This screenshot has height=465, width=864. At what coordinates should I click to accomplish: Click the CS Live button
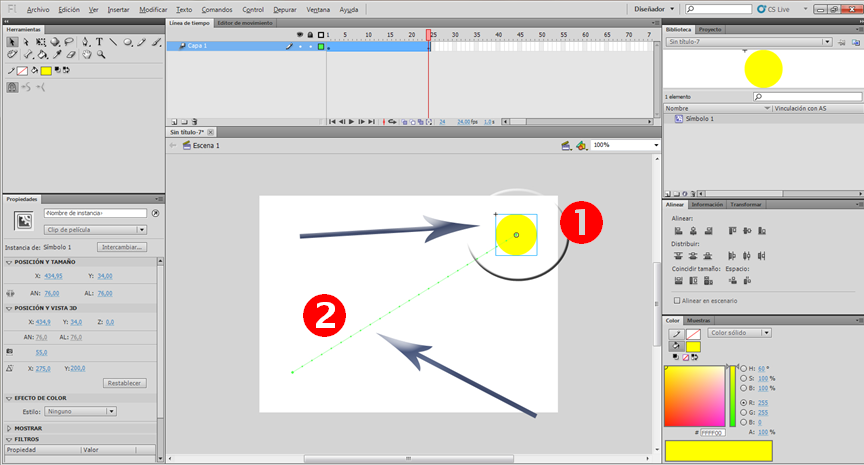pos(774,9)
